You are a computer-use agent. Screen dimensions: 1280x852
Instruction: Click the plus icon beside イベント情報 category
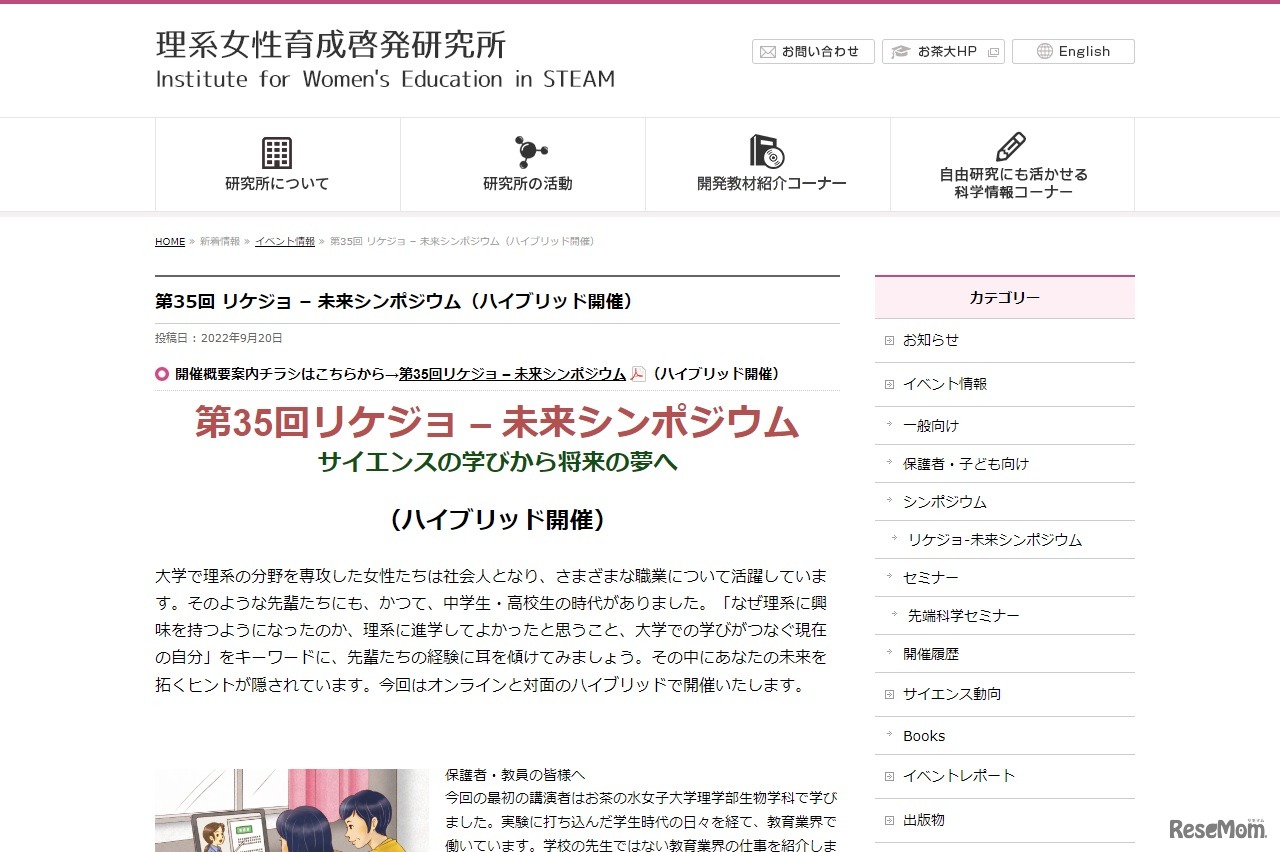[889, 385]
